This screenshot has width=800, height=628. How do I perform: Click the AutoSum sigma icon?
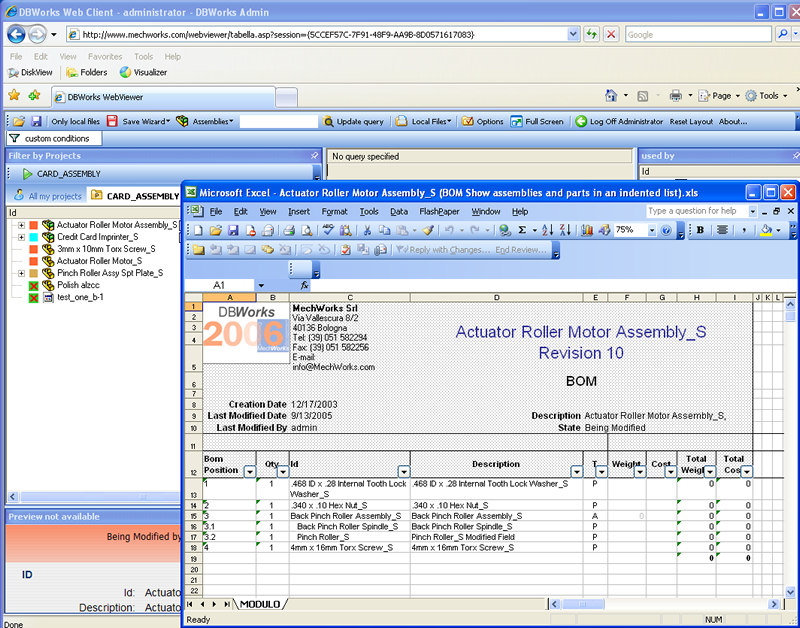pos(522,231)
